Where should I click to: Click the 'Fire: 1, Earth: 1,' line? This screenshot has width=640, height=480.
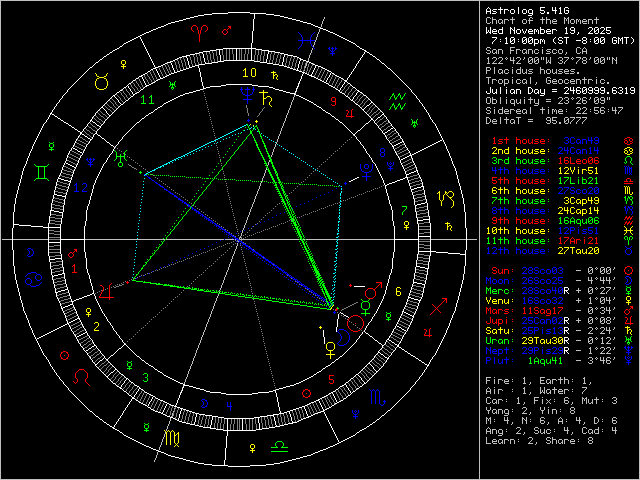coord(539,381)
